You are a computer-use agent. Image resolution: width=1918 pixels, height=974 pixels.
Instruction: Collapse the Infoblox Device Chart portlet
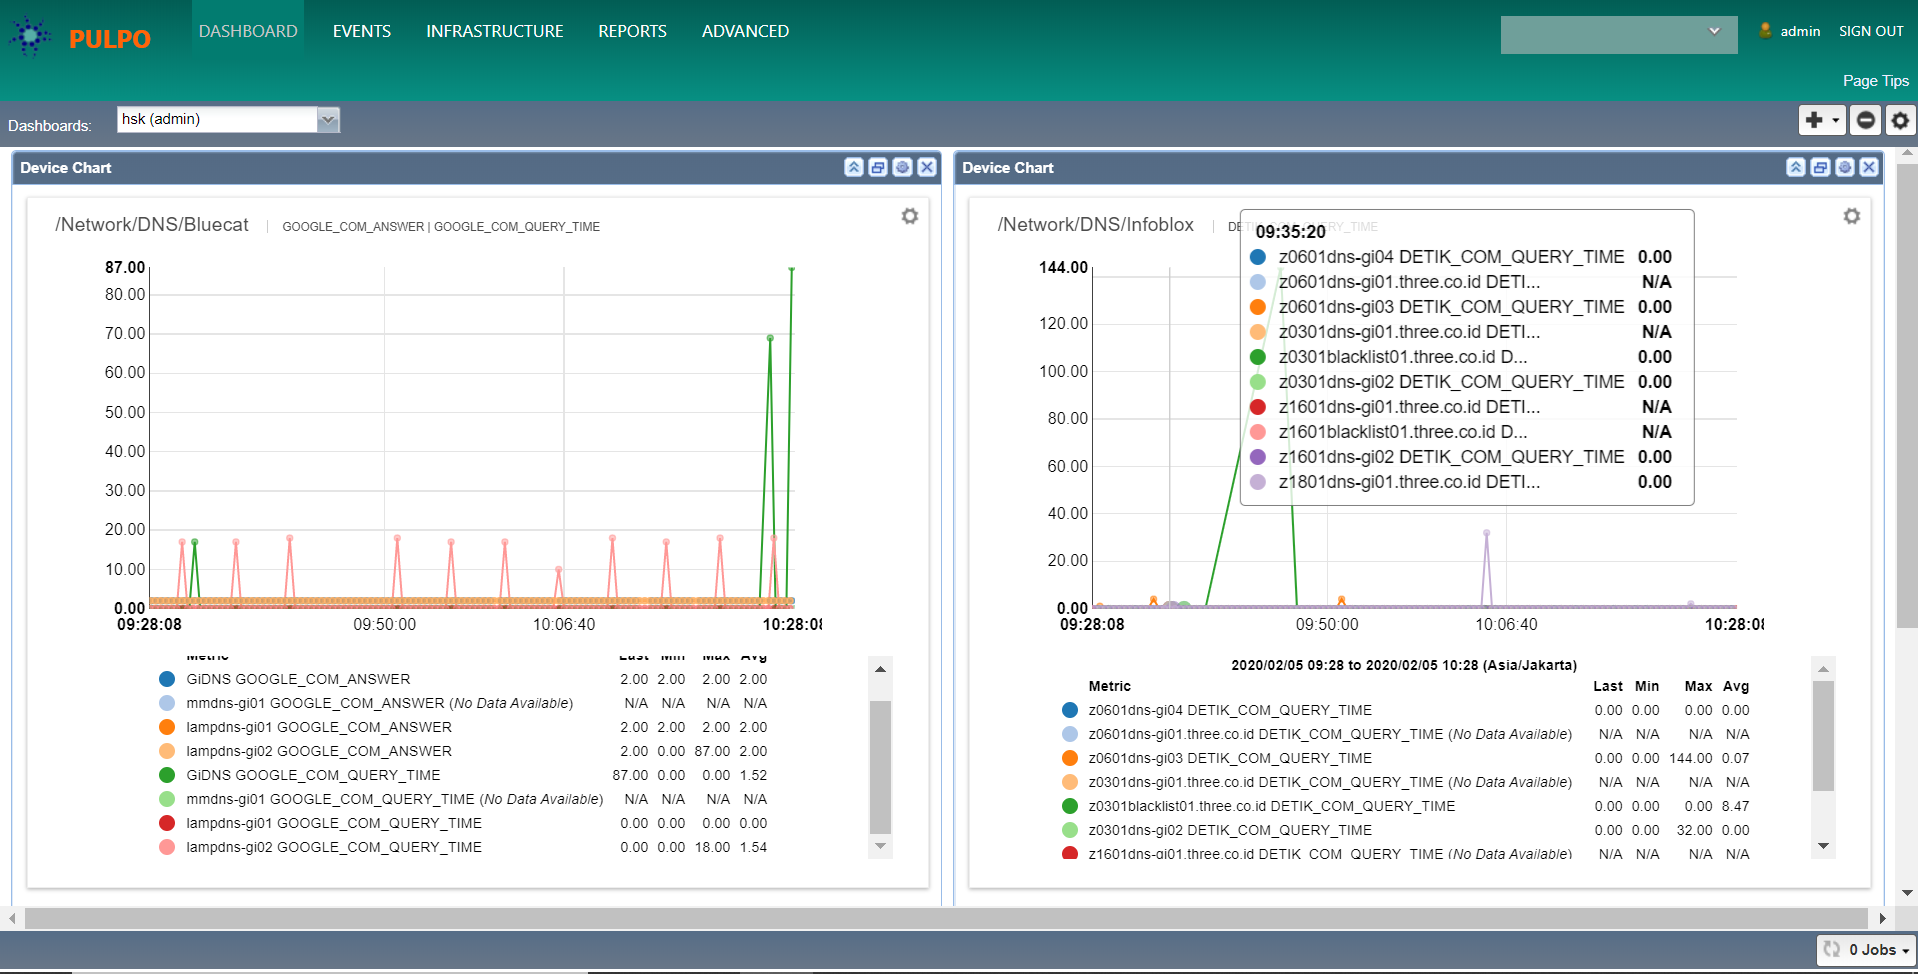tap(1796, 168)
